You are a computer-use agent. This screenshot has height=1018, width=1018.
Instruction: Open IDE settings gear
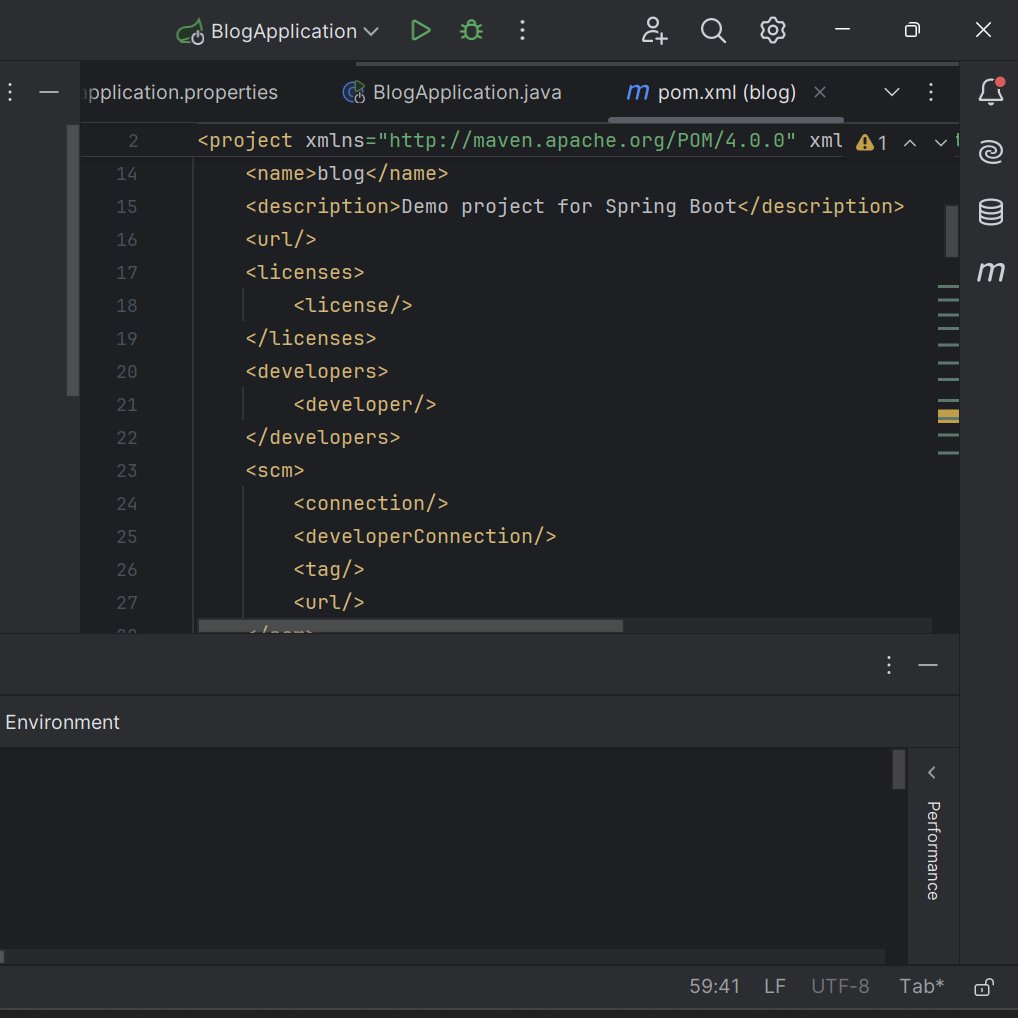[x=773, y=31]
